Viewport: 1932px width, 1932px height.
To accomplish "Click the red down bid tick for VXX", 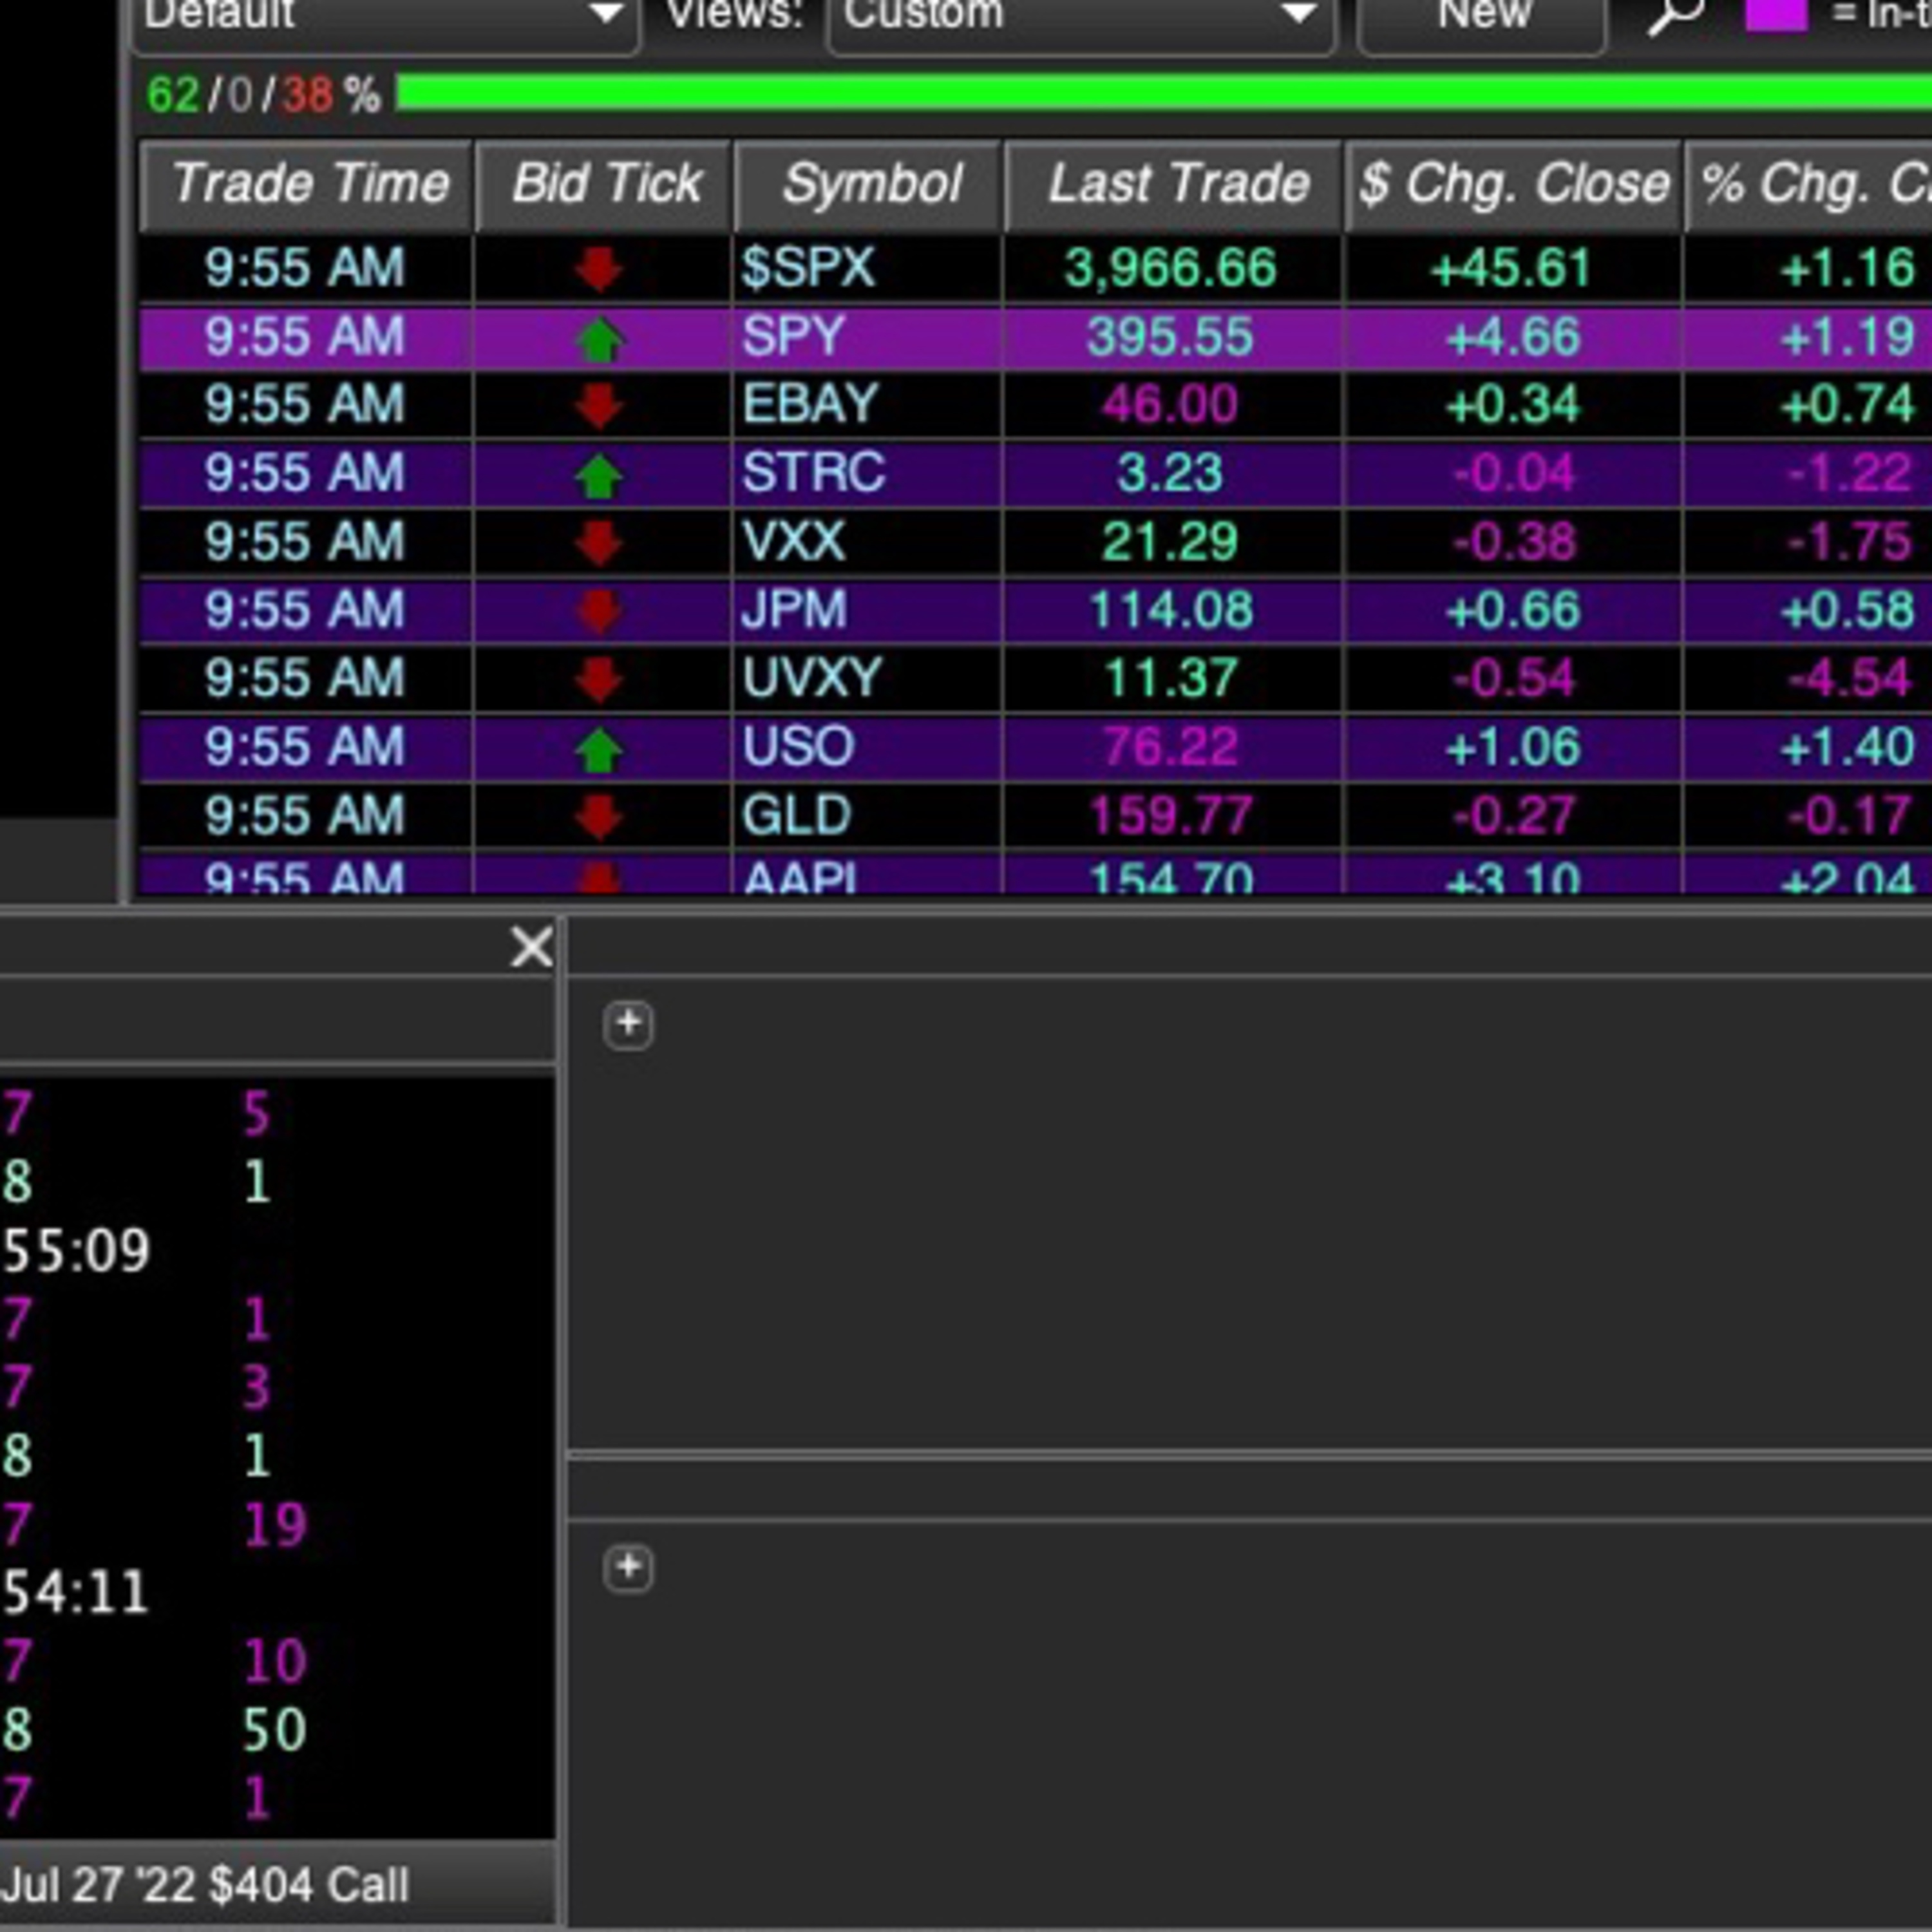I will (599, 543).
